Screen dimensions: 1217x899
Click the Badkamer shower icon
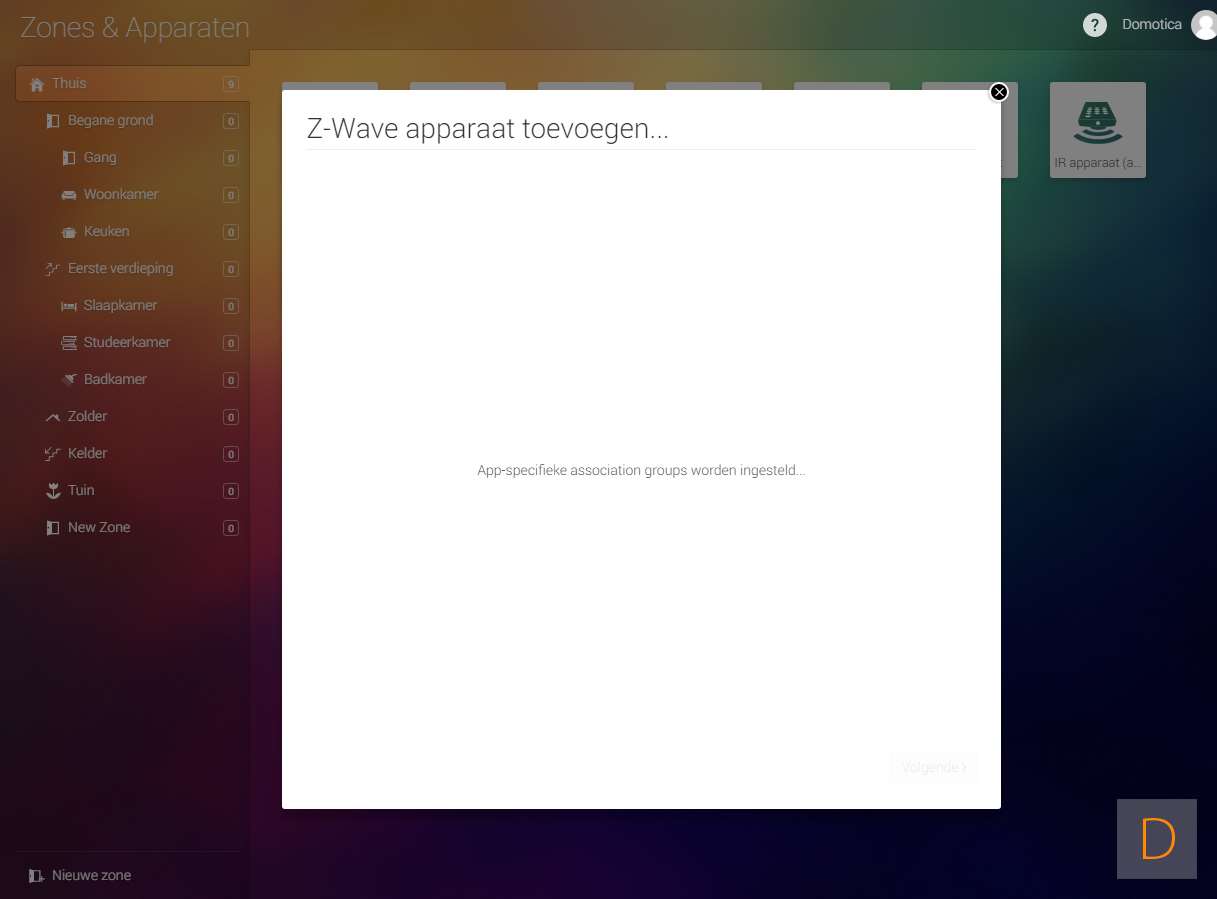pyautogui.click(x=69, y=380)
